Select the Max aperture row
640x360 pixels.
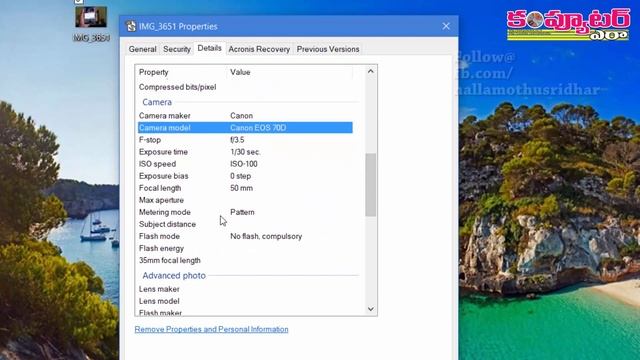[x=245, y=200]
